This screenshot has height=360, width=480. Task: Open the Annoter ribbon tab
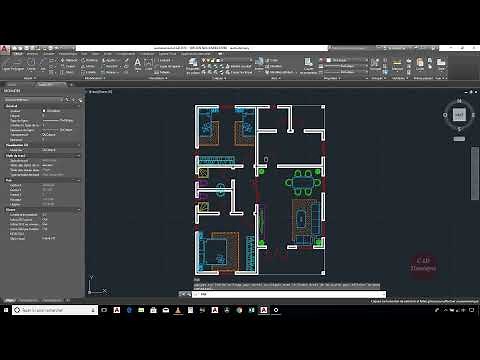click(x=49, y=54)
